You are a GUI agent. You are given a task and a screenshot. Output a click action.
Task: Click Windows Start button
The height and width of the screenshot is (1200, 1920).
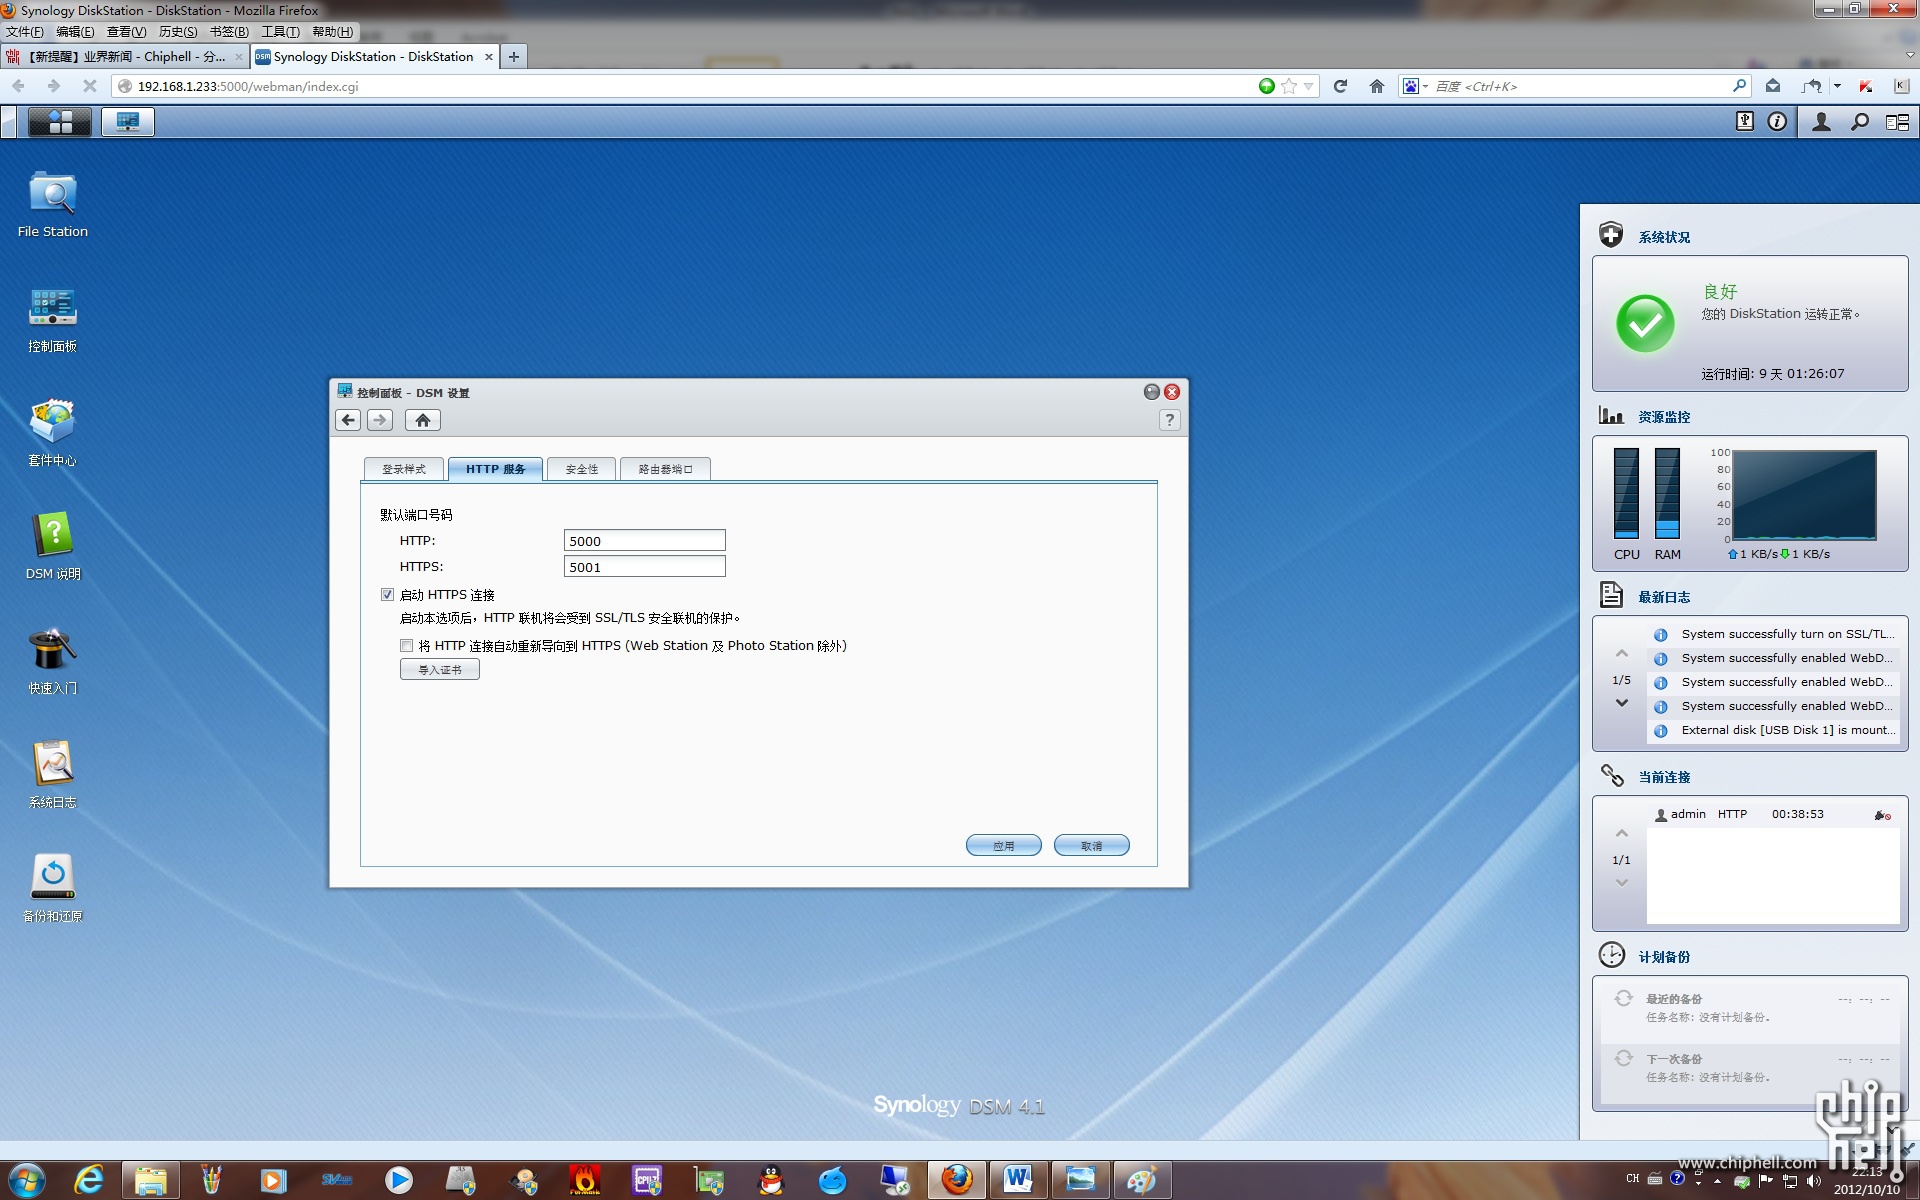[26, 1180]
